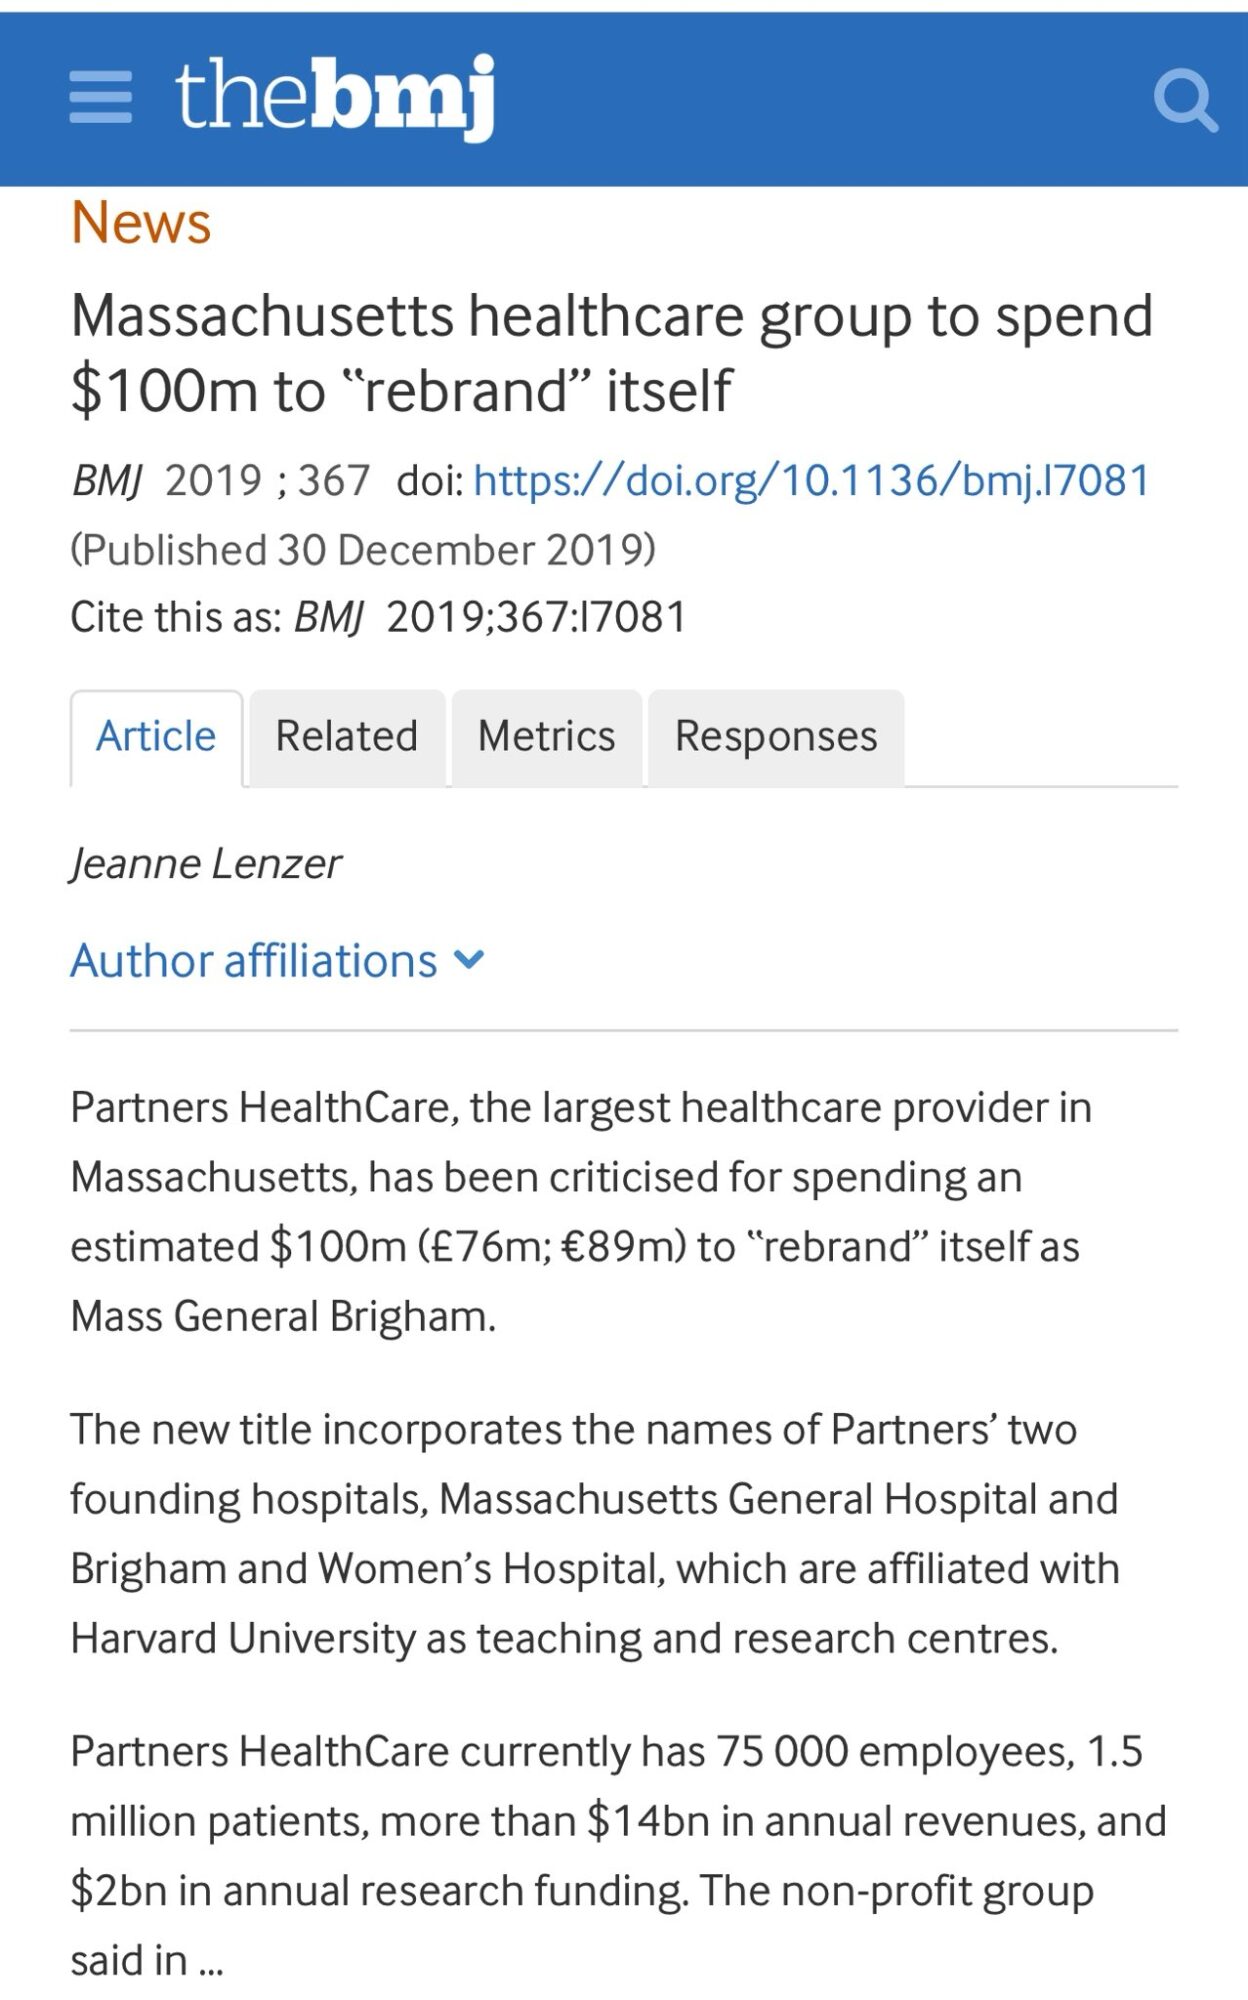The image size is (1248, 2000).
Task: Click the chevron beside Author affiliations
Action: tap(469, 960)
